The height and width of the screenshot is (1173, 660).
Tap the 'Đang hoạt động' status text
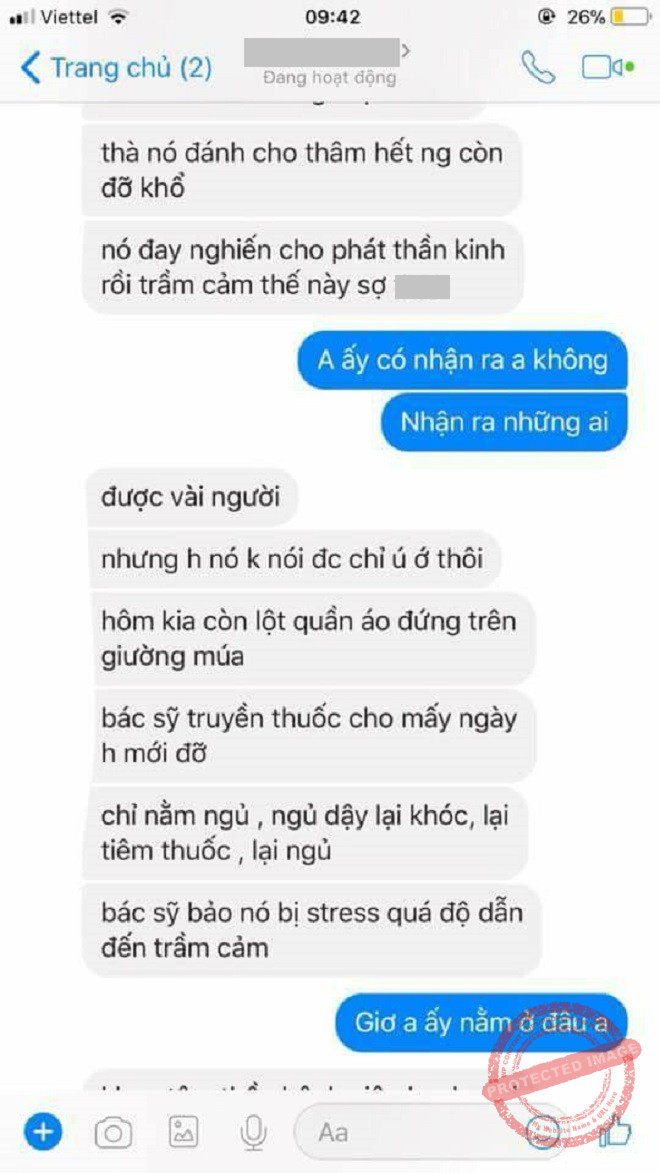(x=330, y=77)
